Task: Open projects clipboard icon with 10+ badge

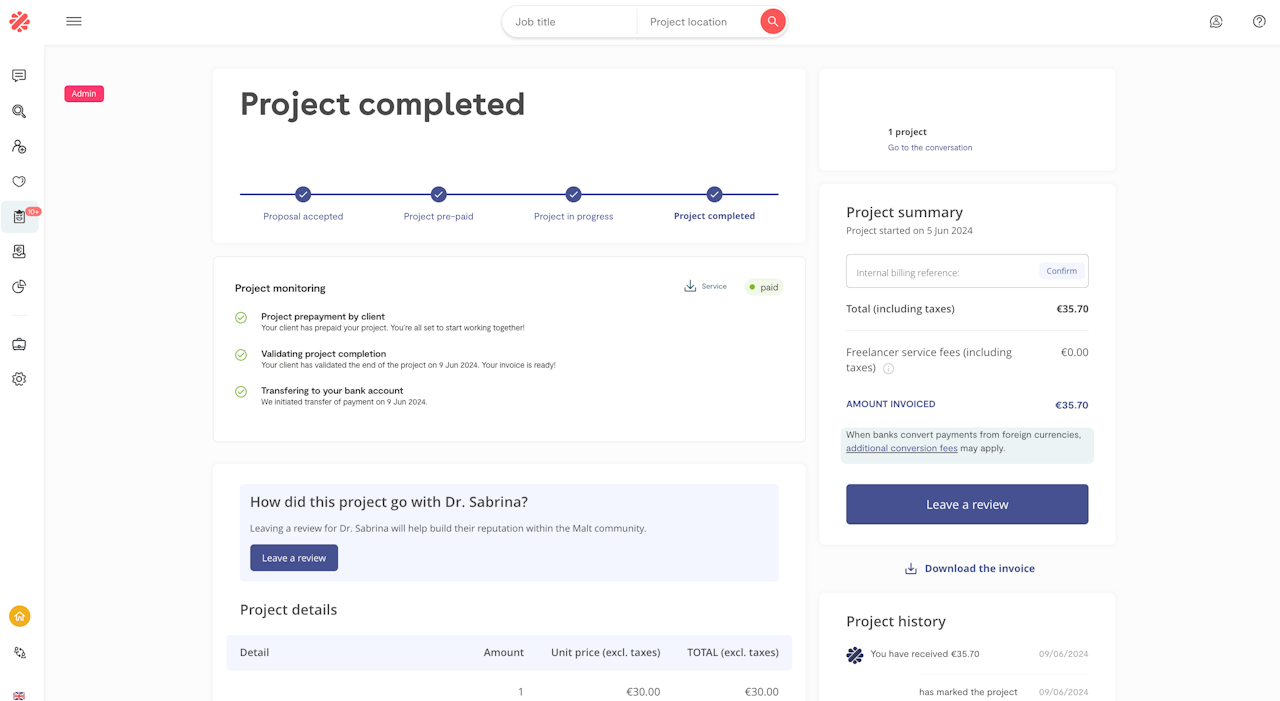Action: pyautogui.click(x=19, y=217)
